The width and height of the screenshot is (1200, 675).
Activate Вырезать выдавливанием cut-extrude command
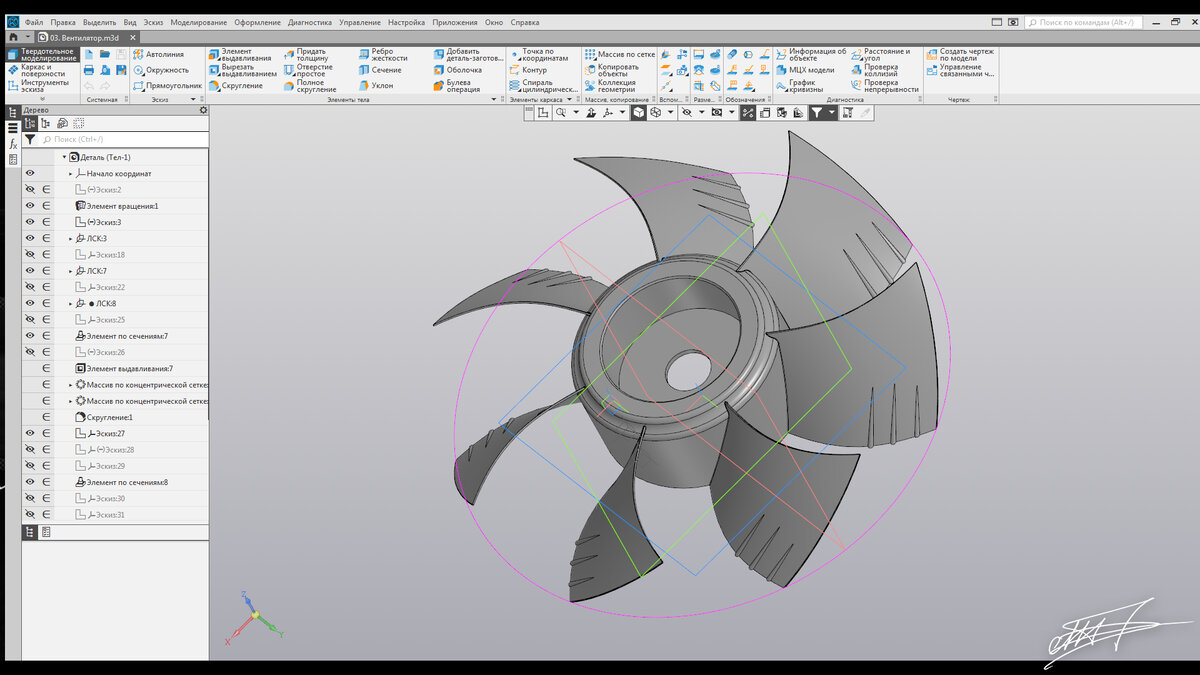pos(243,70)
